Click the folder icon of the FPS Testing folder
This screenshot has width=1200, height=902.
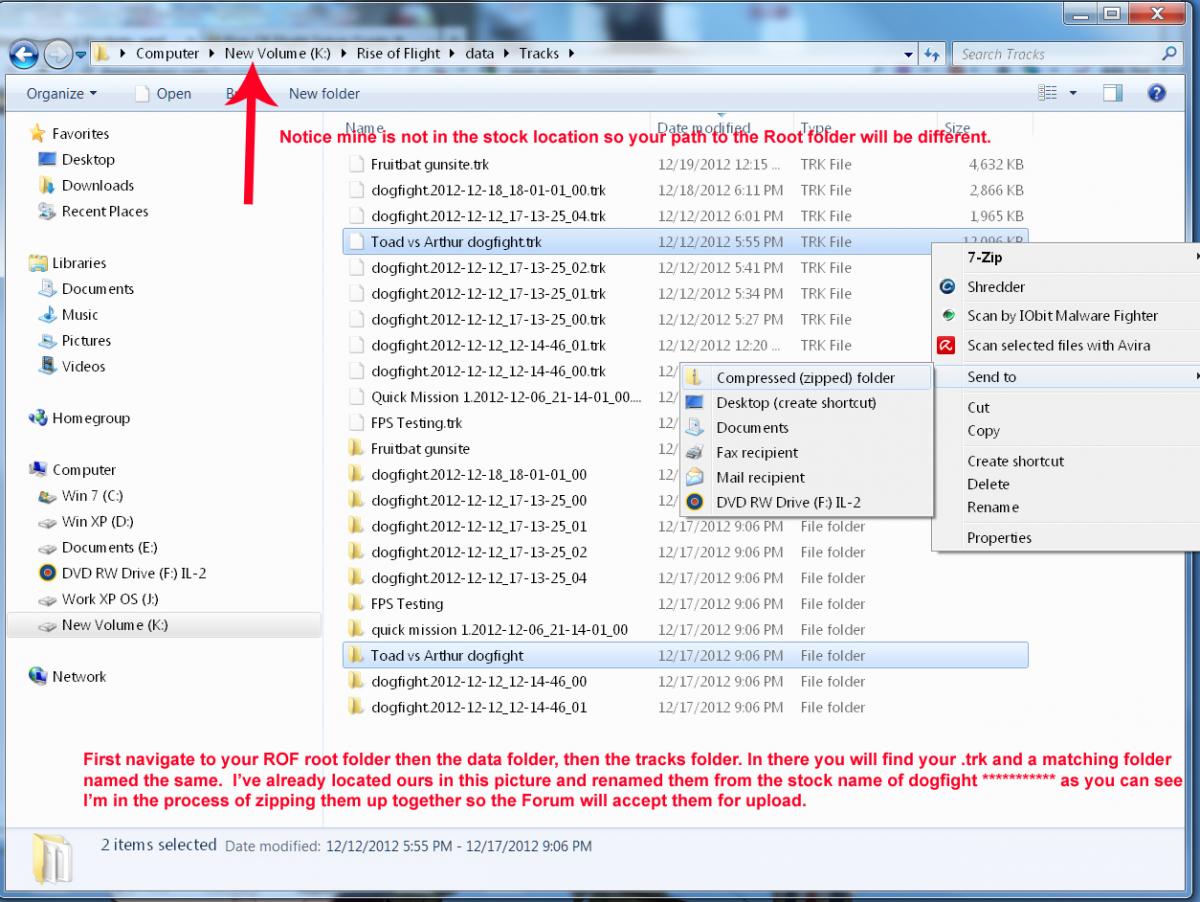pyautogui.click(x=356, y=603)
